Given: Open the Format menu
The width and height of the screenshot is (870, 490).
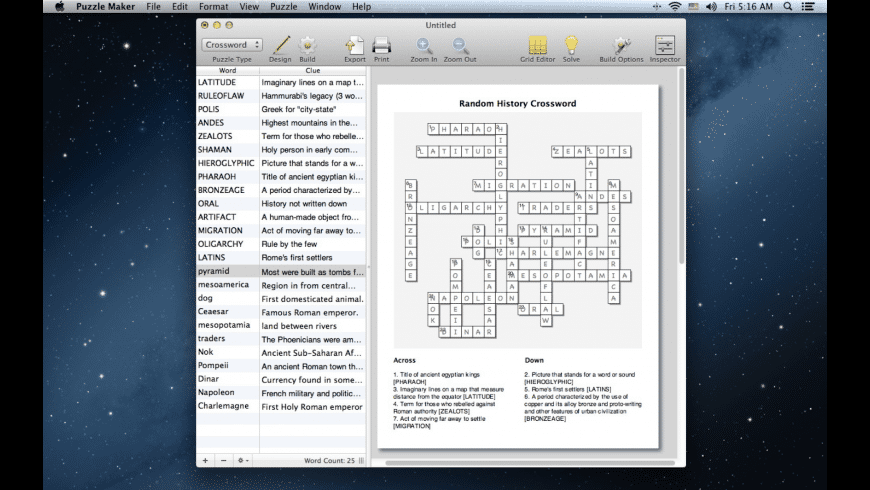Looking at the screenshot, I should tap(214, 7).
